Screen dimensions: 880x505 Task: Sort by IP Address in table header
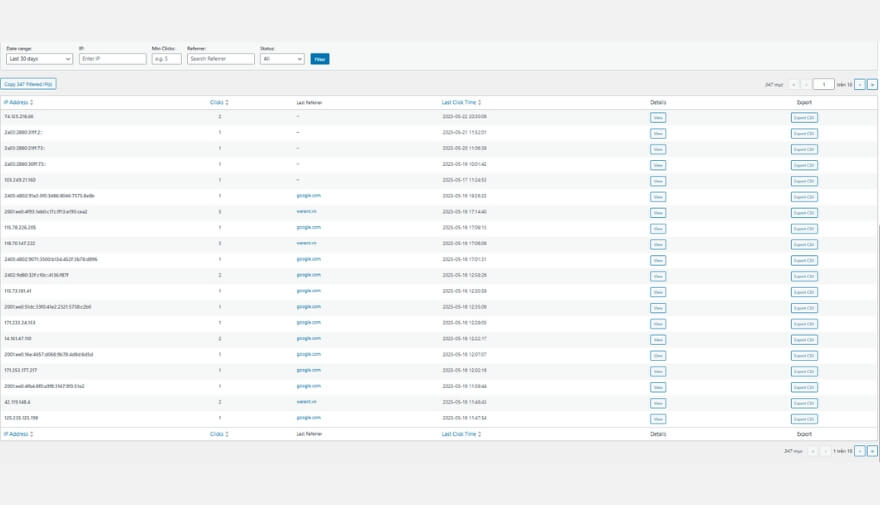(x=18, y=102)
